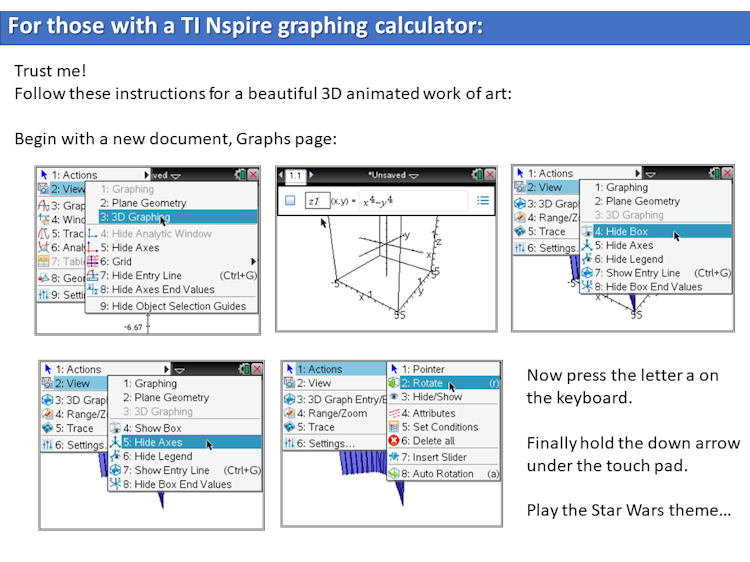Click the greyed 7: Tabl table icon
Screen dimensions: 750x562
pyautogui.click(x=44, y=261)
